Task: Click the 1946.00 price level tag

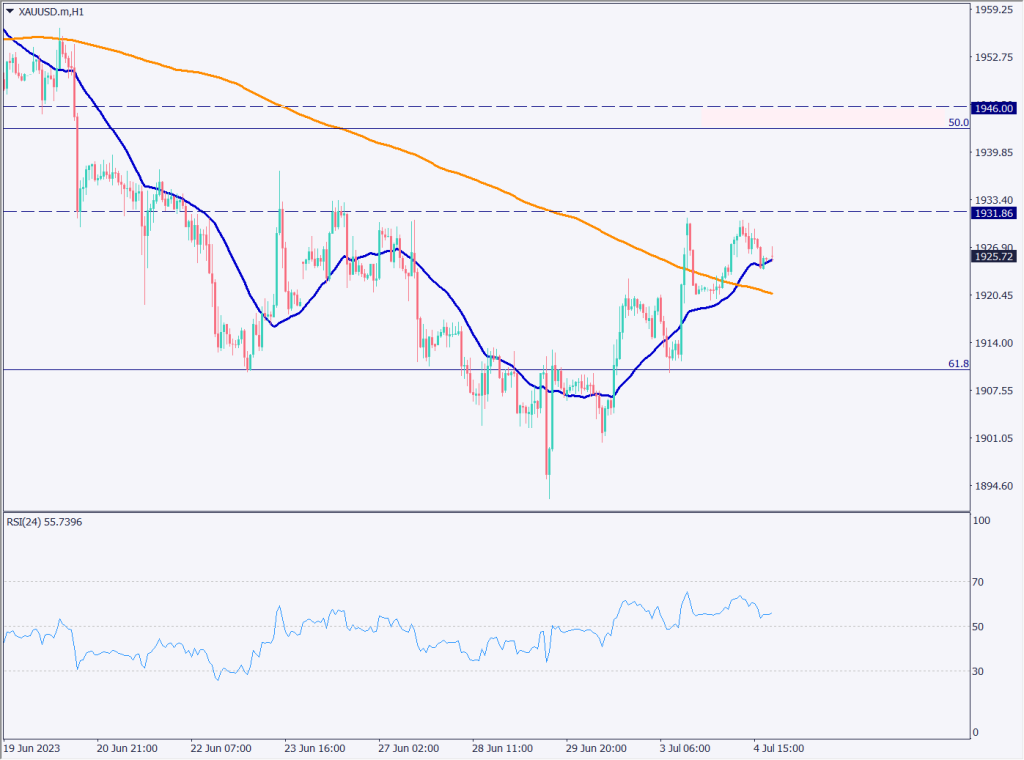Action: (x=994, y=108)
